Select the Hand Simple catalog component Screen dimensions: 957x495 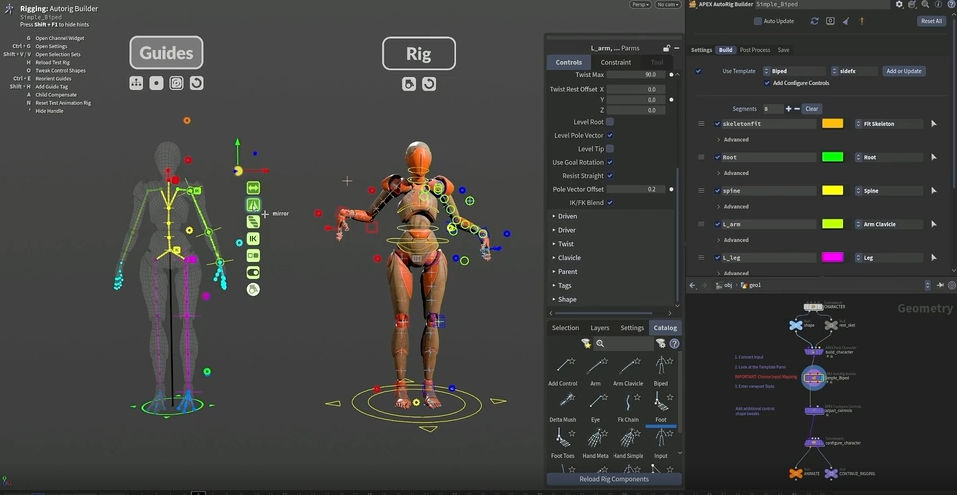coord(628,443)
